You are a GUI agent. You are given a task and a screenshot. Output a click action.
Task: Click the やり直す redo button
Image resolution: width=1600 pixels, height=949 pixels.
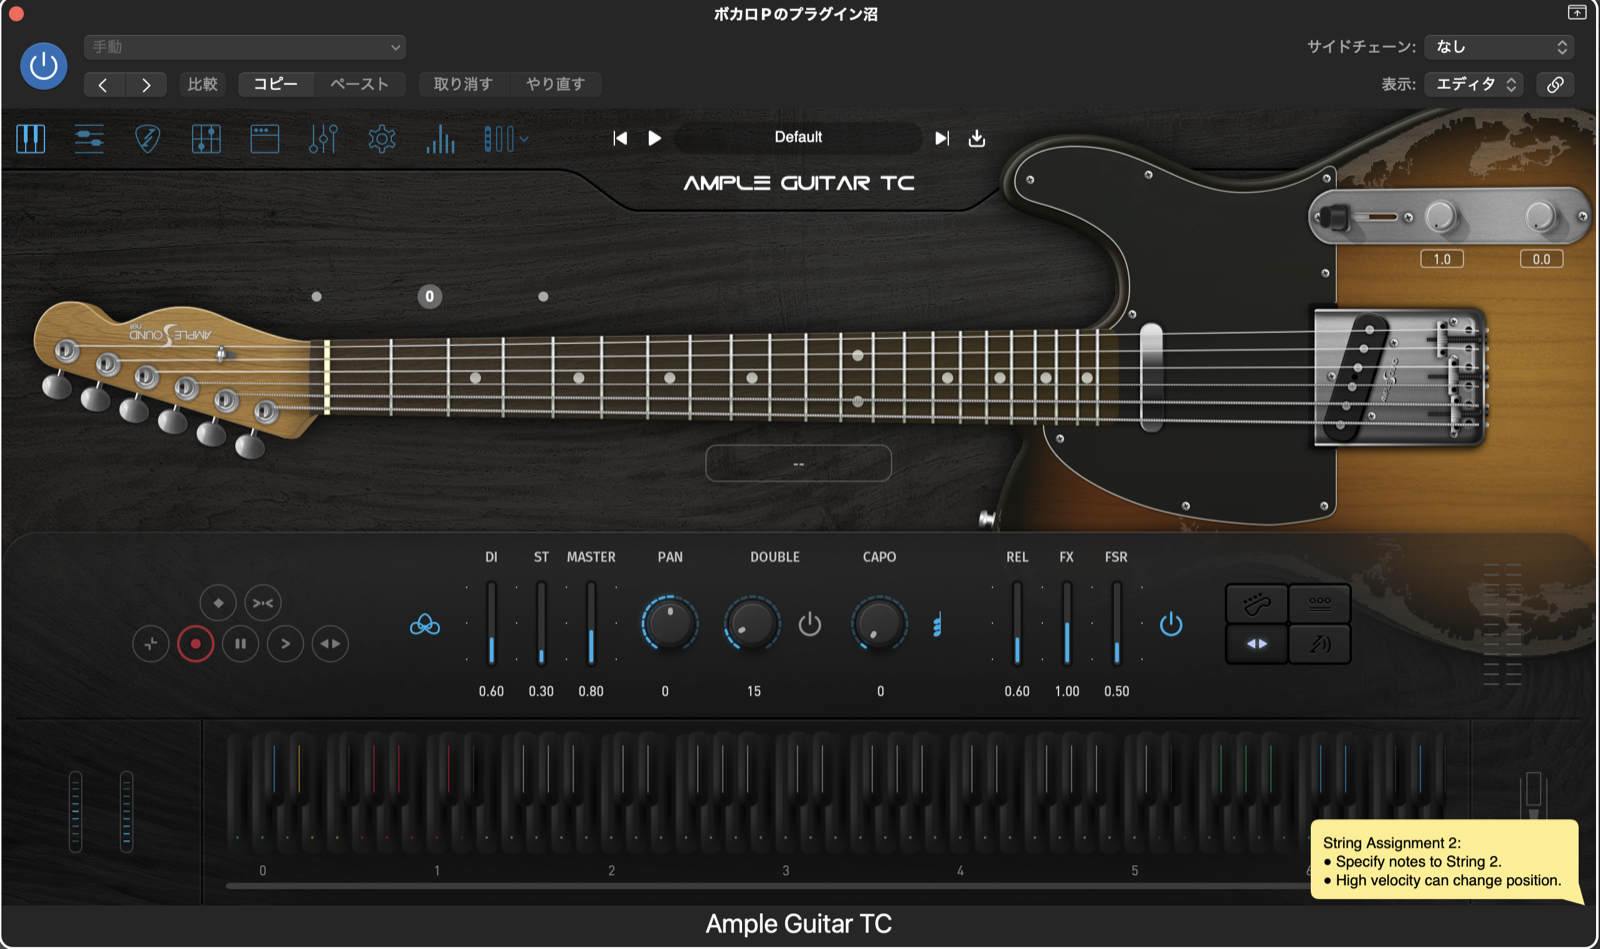[x=555, y=84]
